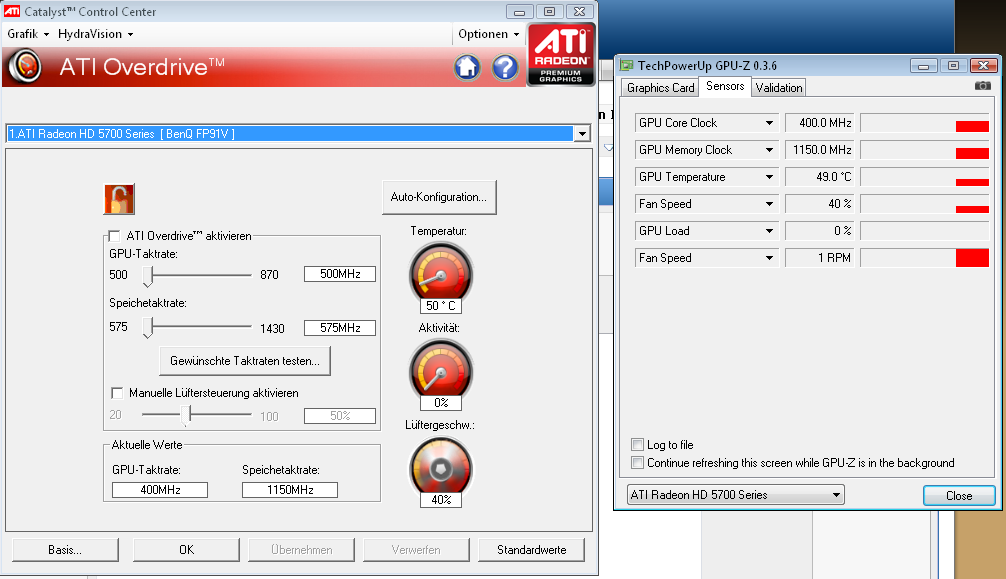This screenshot has width=1006, height=579.
Task: Click the fan speed slider thumb
Action: click(187, 416)
